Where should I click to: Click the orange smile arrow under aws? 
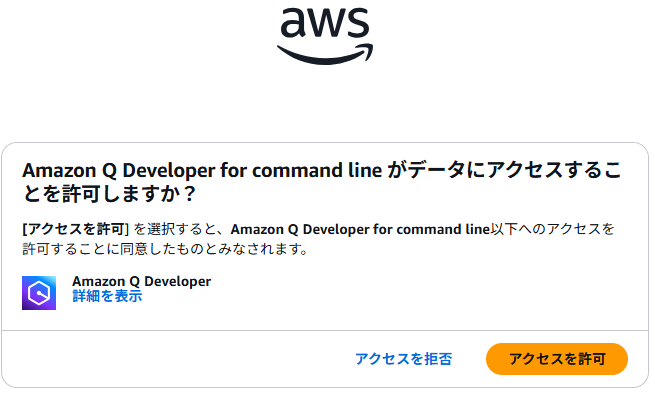coord(325,54)
